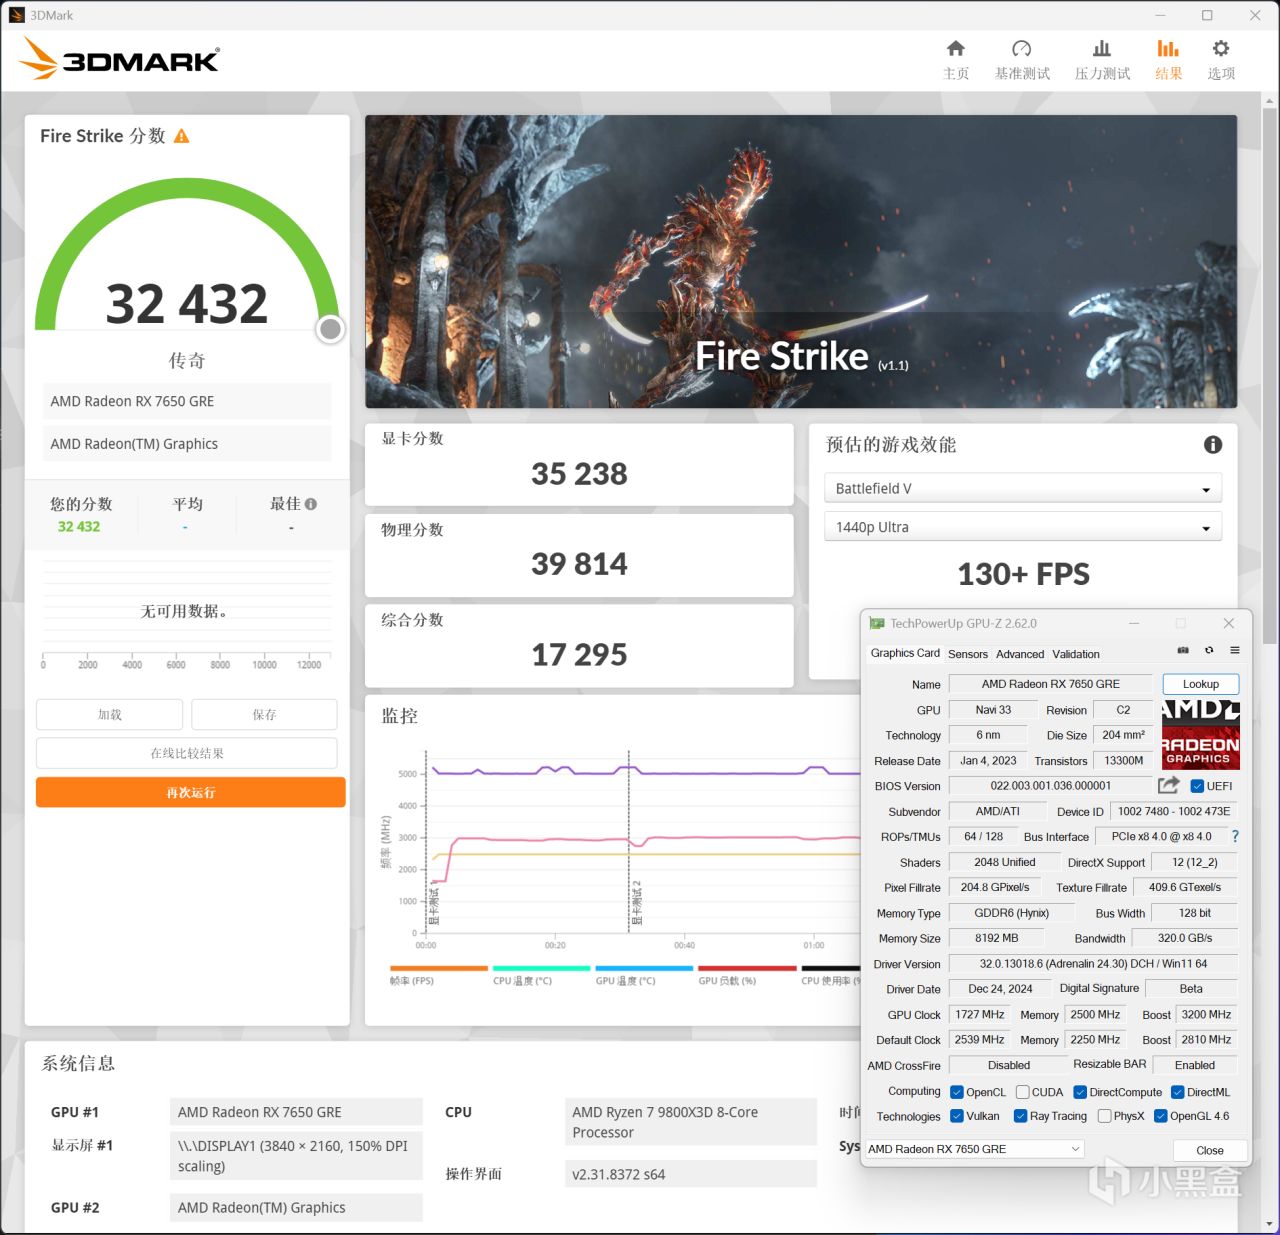Click the 3DMARK logo in the header
1280x1235 pixels.
pyautogui.click(x=119, y=59)
